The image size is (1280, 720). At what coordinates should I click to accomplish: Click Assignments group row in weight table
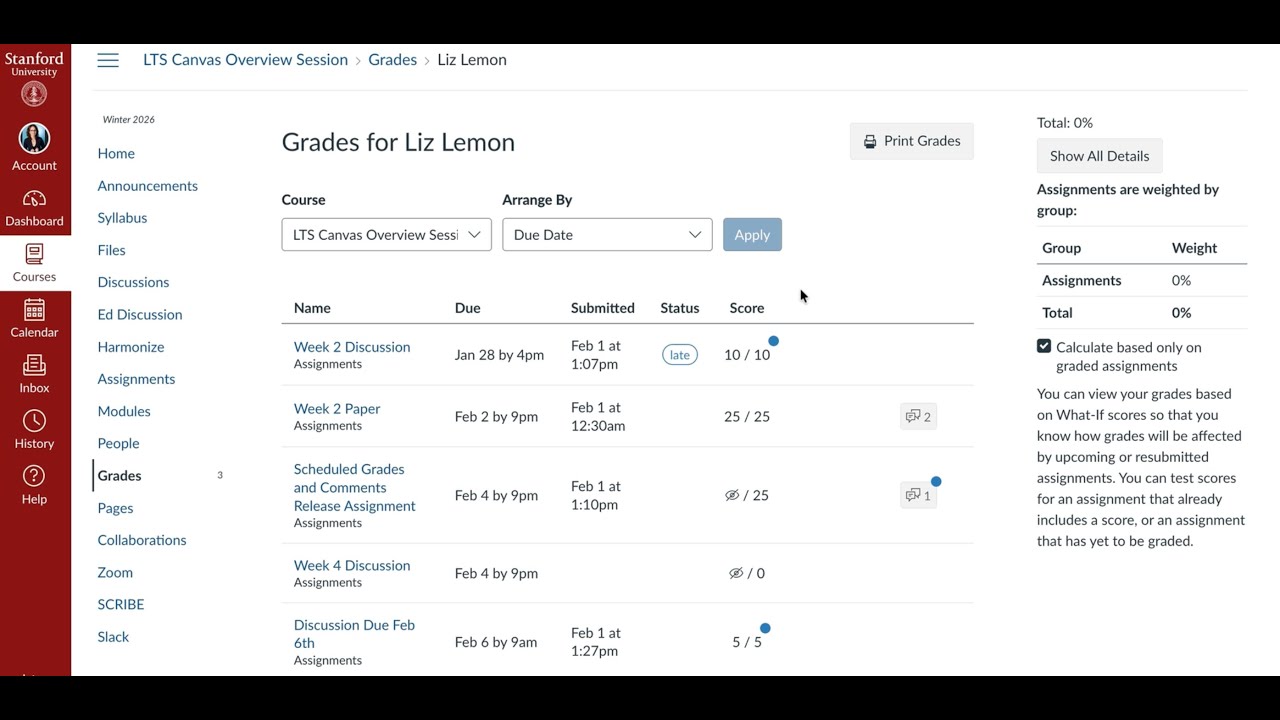tap(1142, 281)
